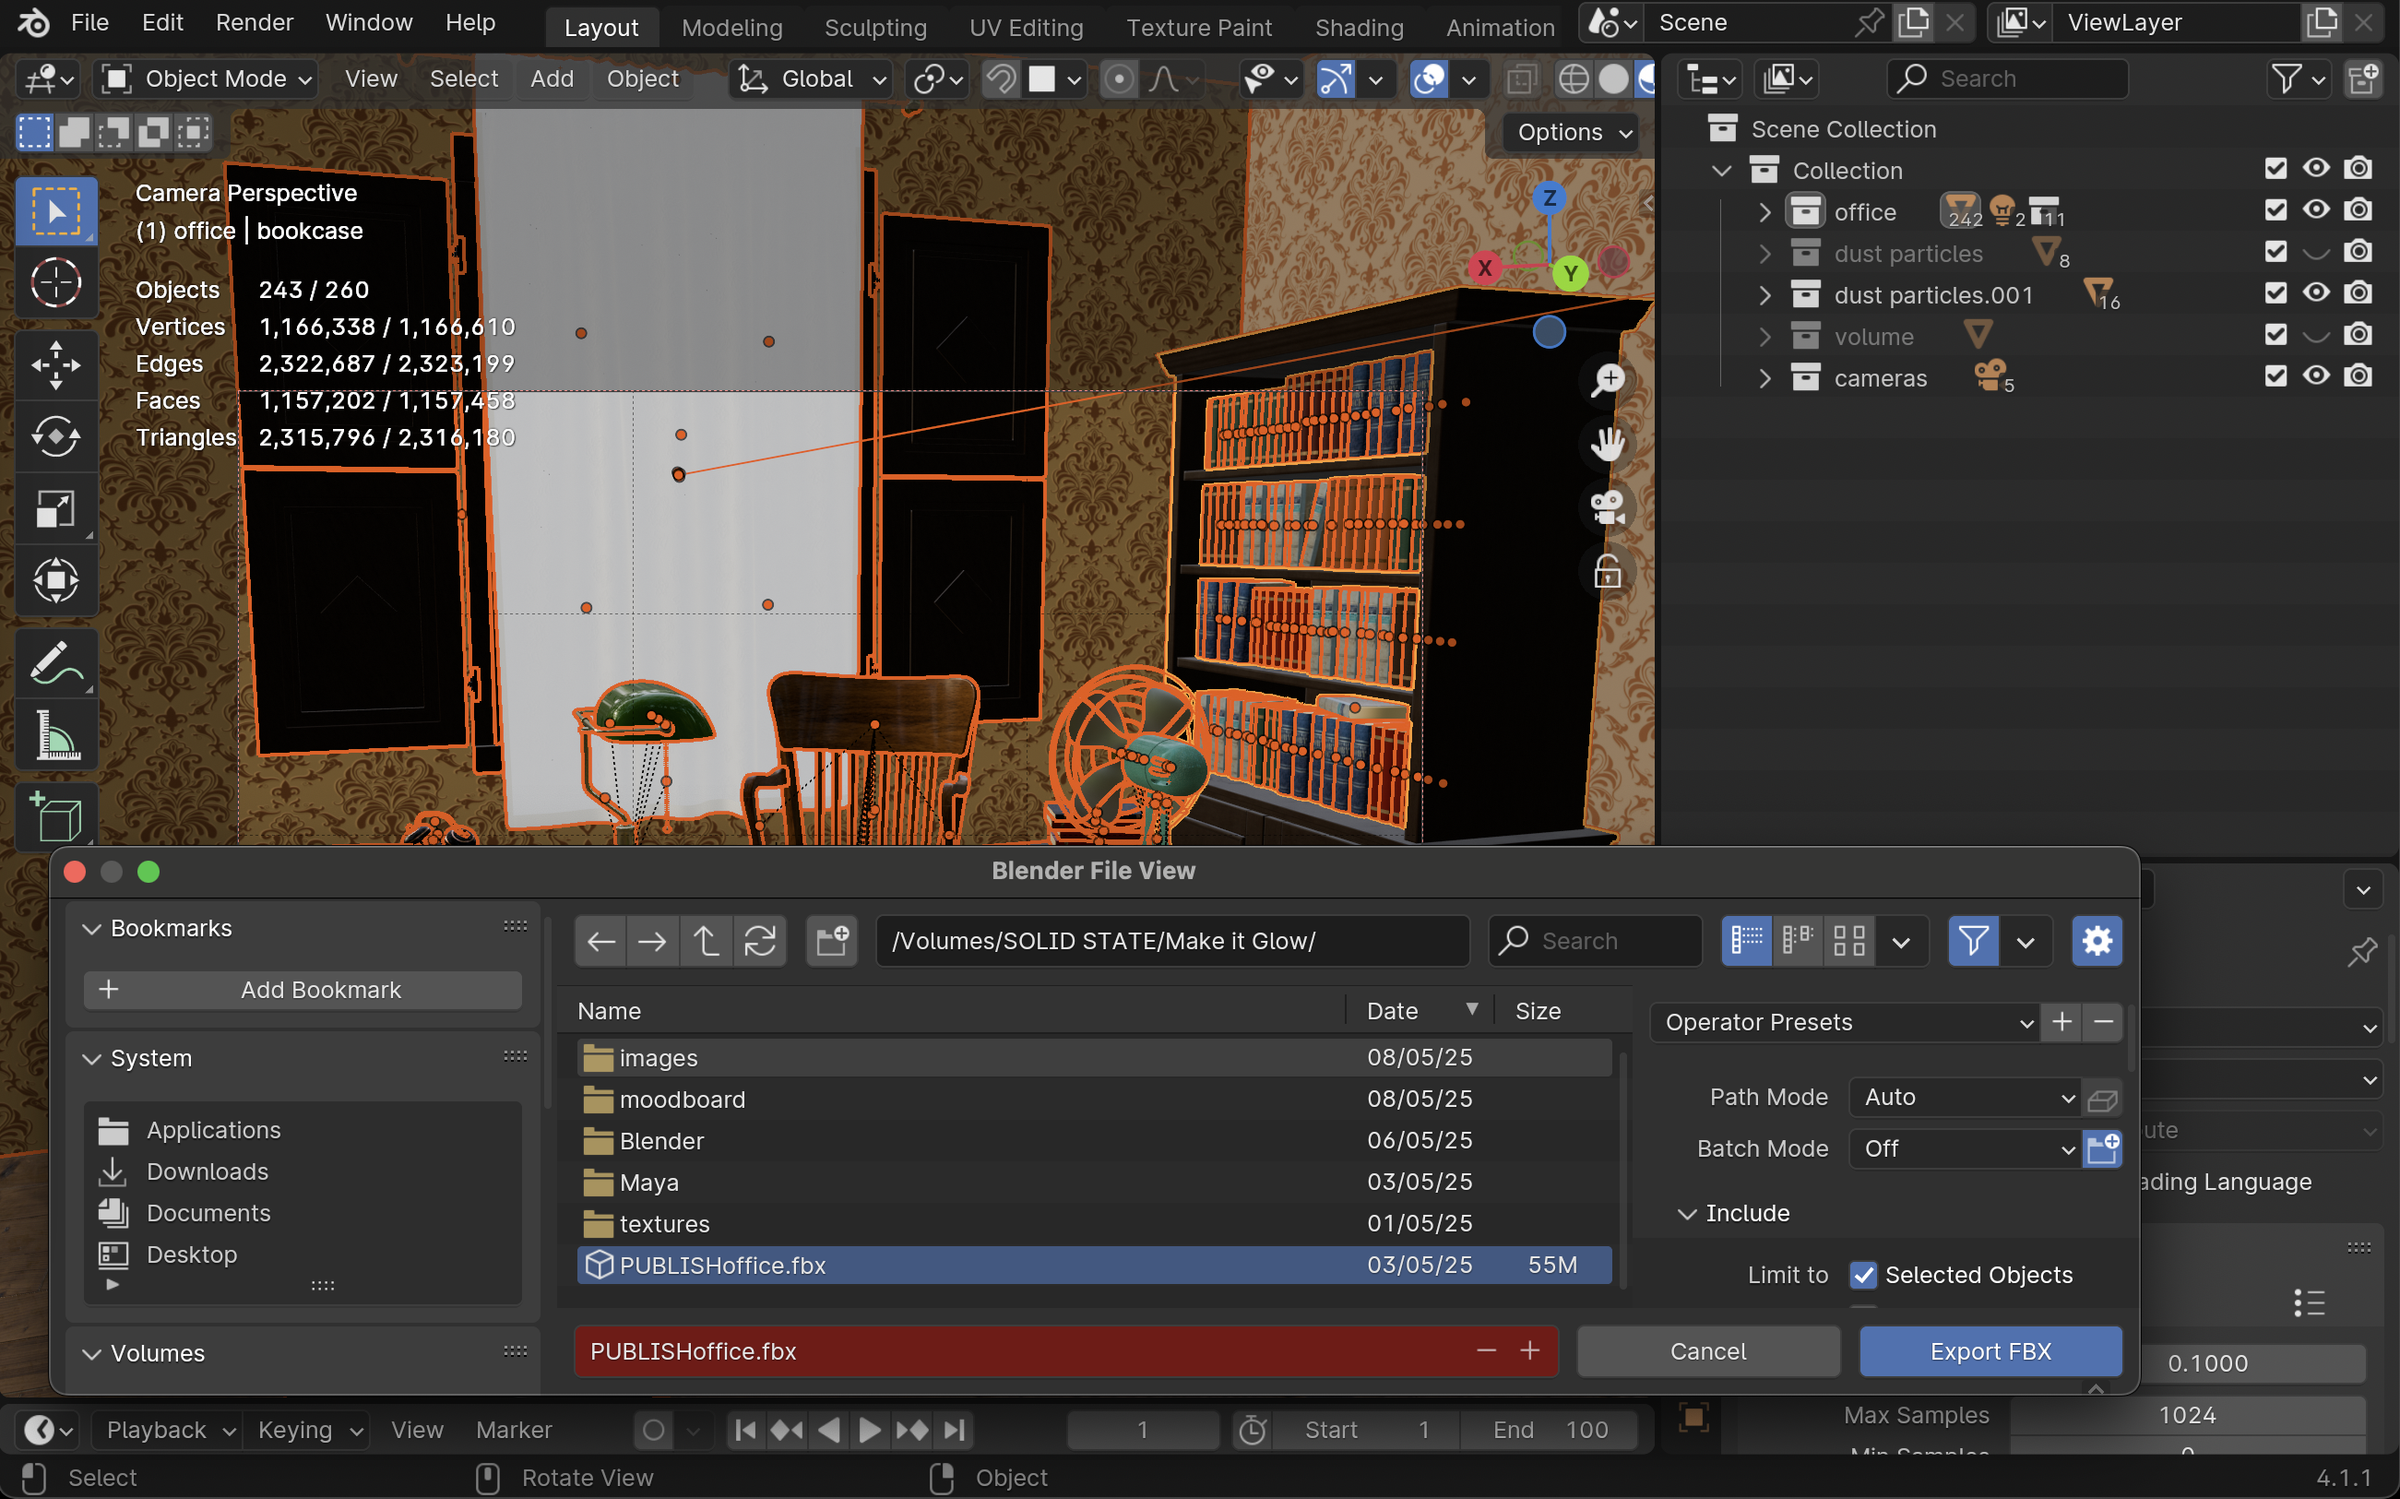Add a new operator preset
The image size is (2400, 1499).
[2062, 1023]
